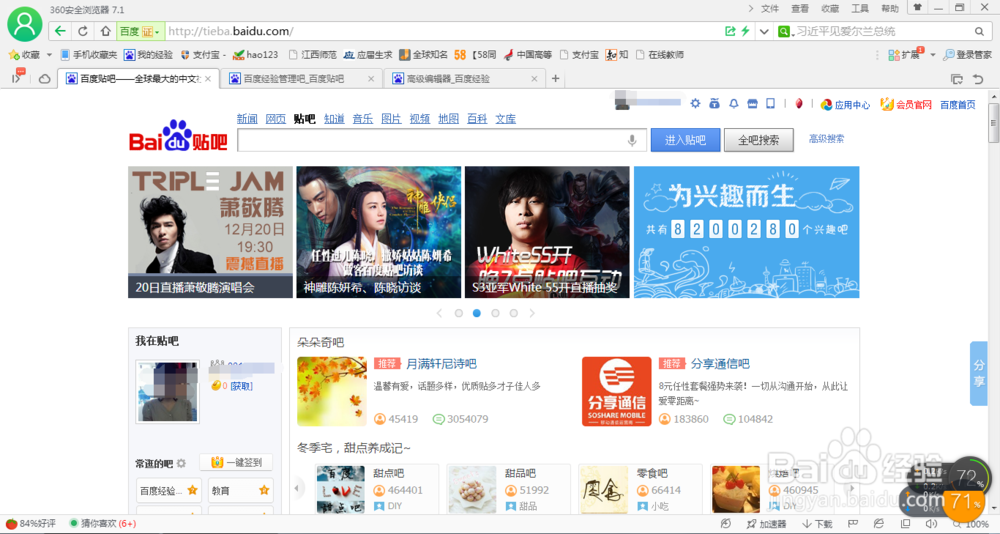
Task: Open the browser home page icon
Action: 105,31
